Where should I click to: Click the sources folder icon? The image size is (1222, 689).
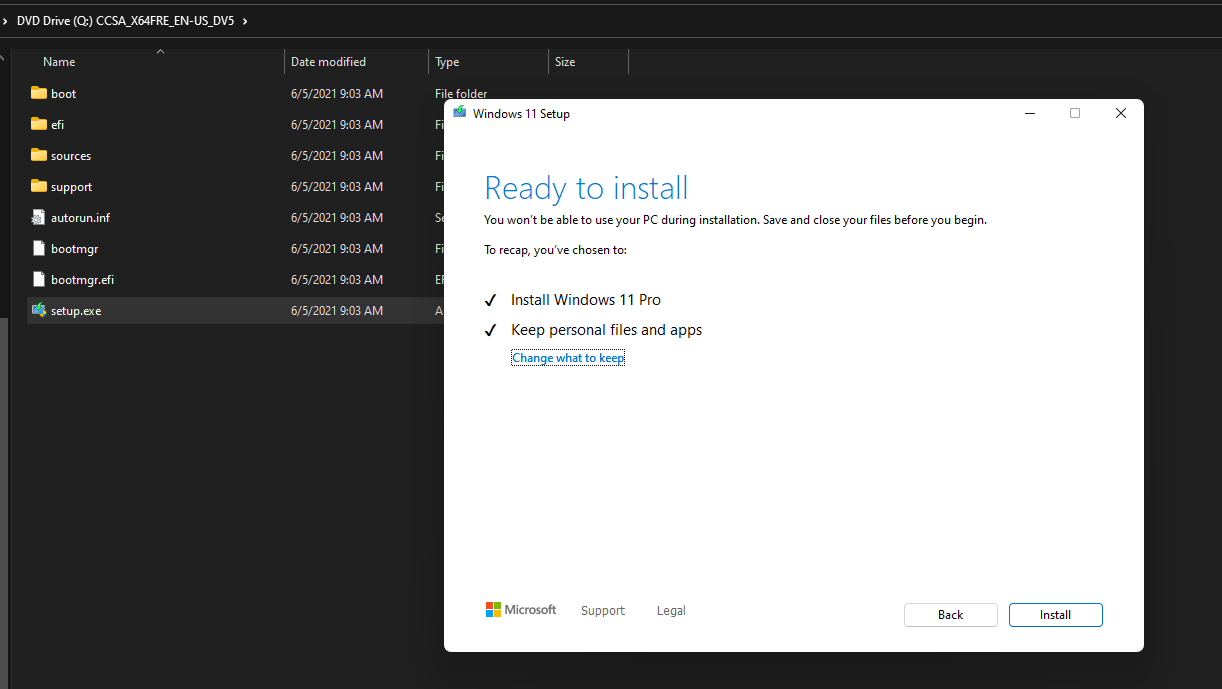(39, 155)
